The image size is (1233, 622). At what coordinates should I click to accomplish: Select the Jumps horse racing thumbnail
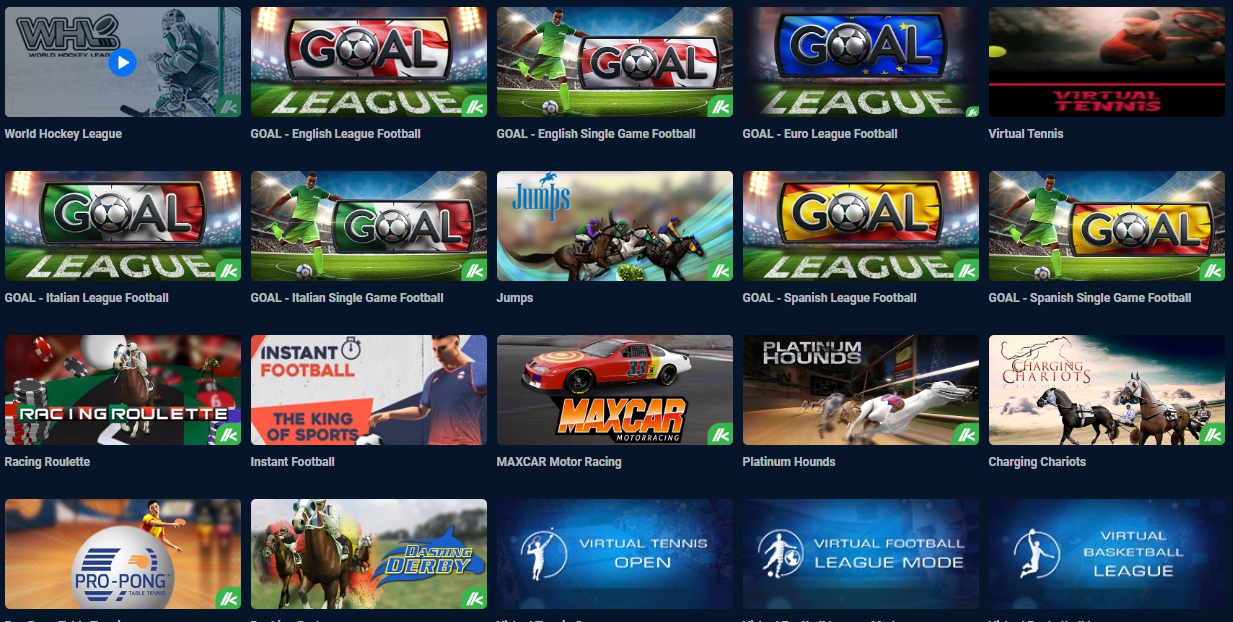[x=615, y=226]
